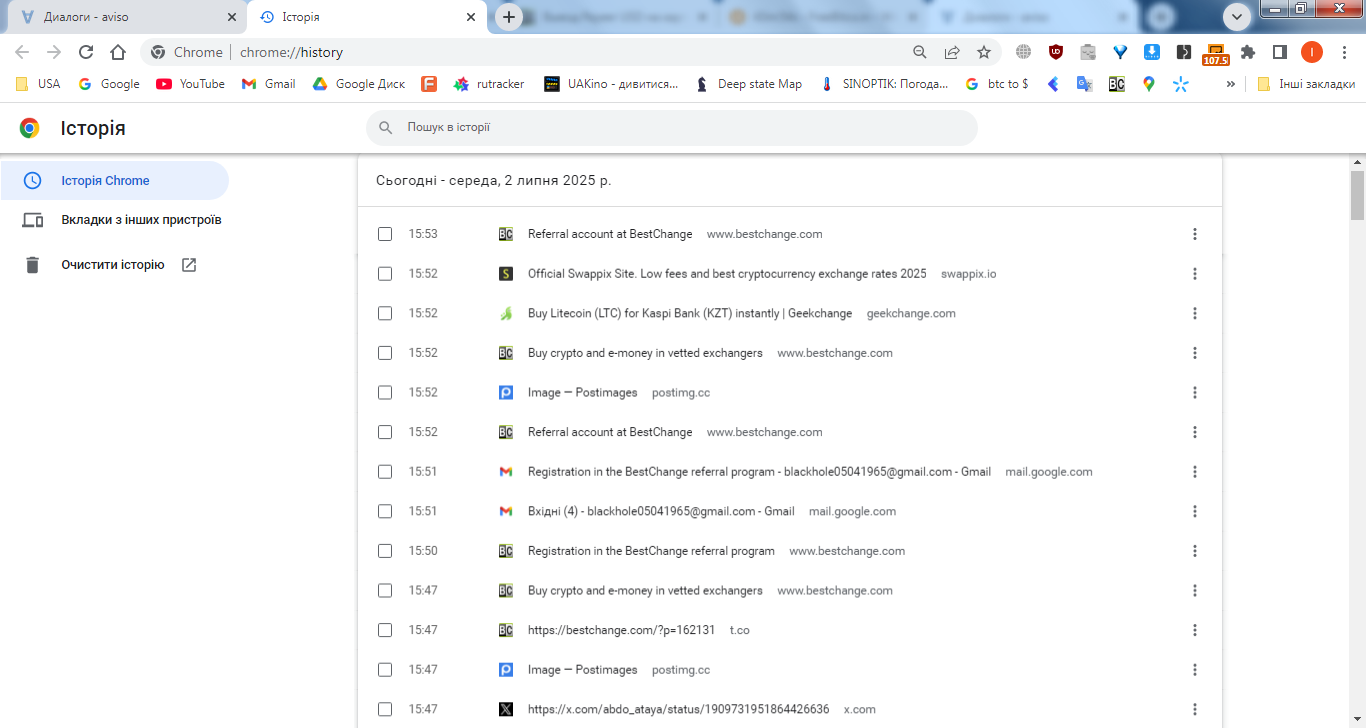Open the blue download-arrow extension
The height and width of the screenshot is (728, 1366).
[x=1152, y=52]
